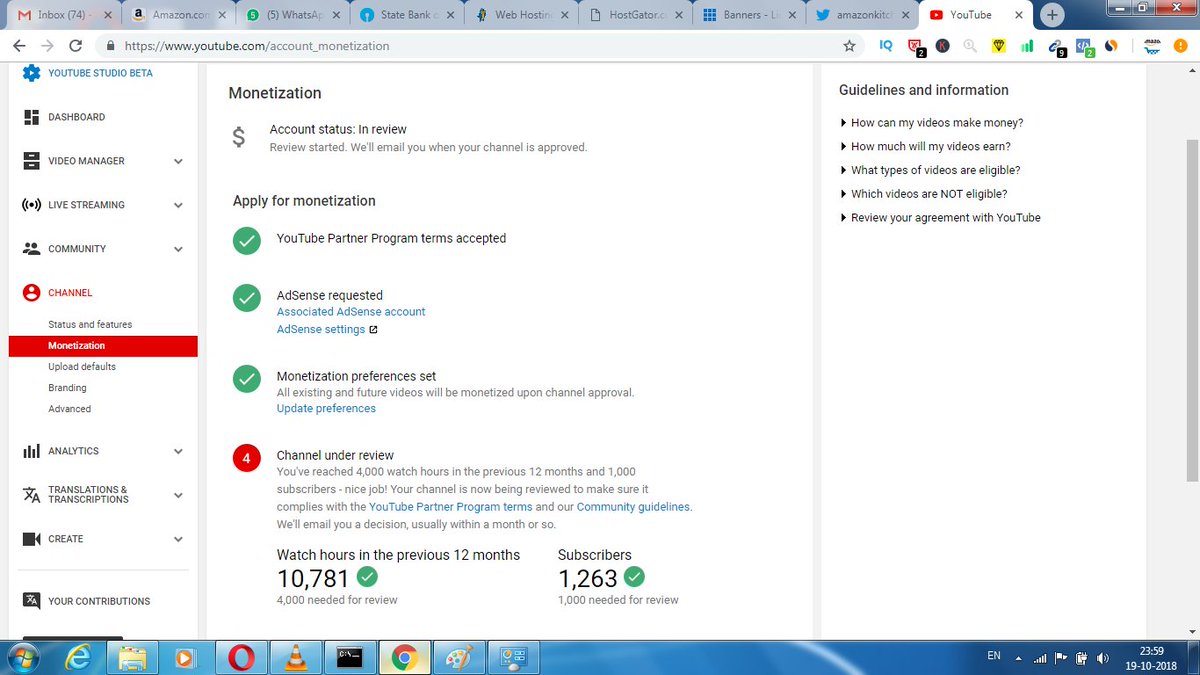Open Internet Explorer from the taskbar
This screenshot has height=675, width=1200.
coord(77,657)
